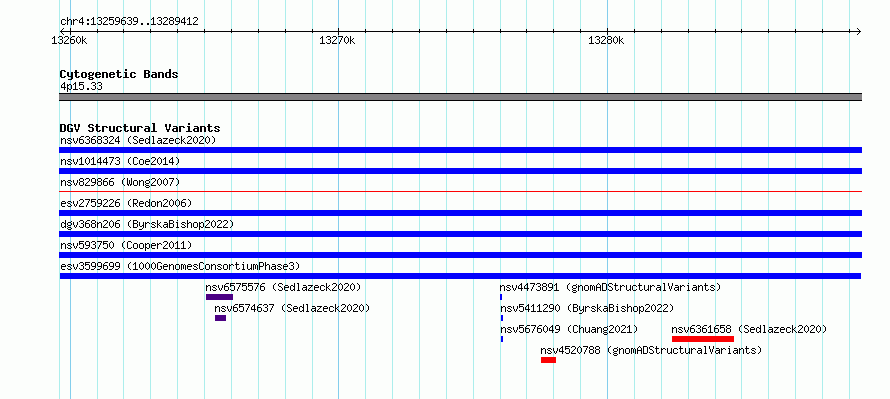Click the Cytogenetic Bands track title
The width and height of the screenshot is (890, 399).
click(119, 74)
